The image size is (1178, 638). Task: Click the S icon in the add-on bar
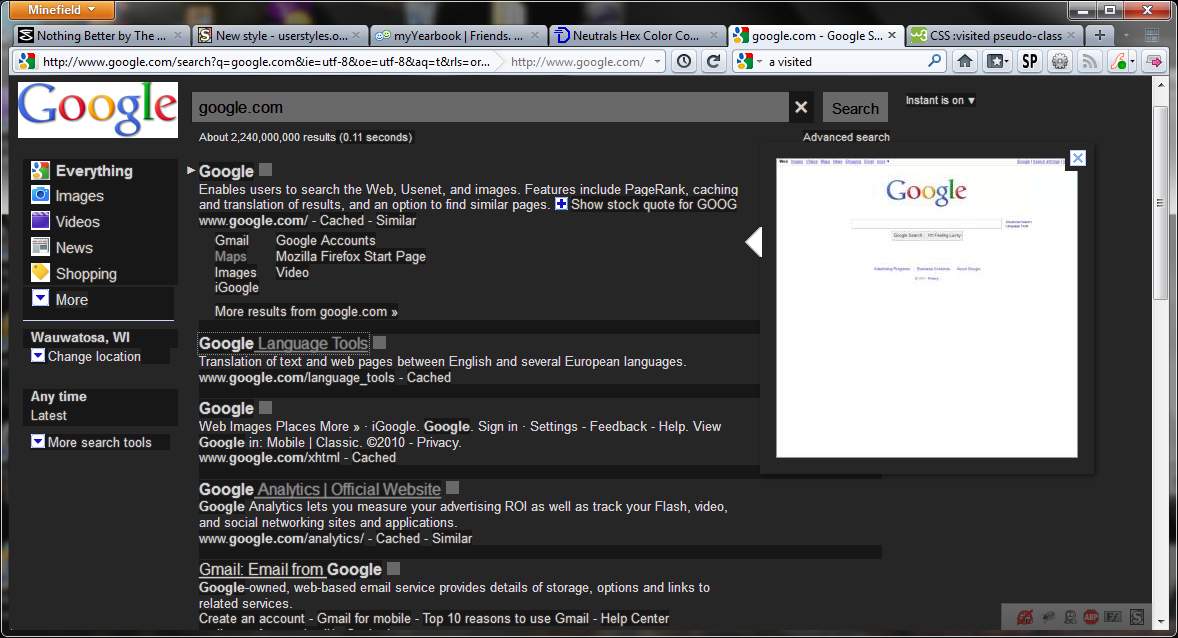tap(1137, 617)
